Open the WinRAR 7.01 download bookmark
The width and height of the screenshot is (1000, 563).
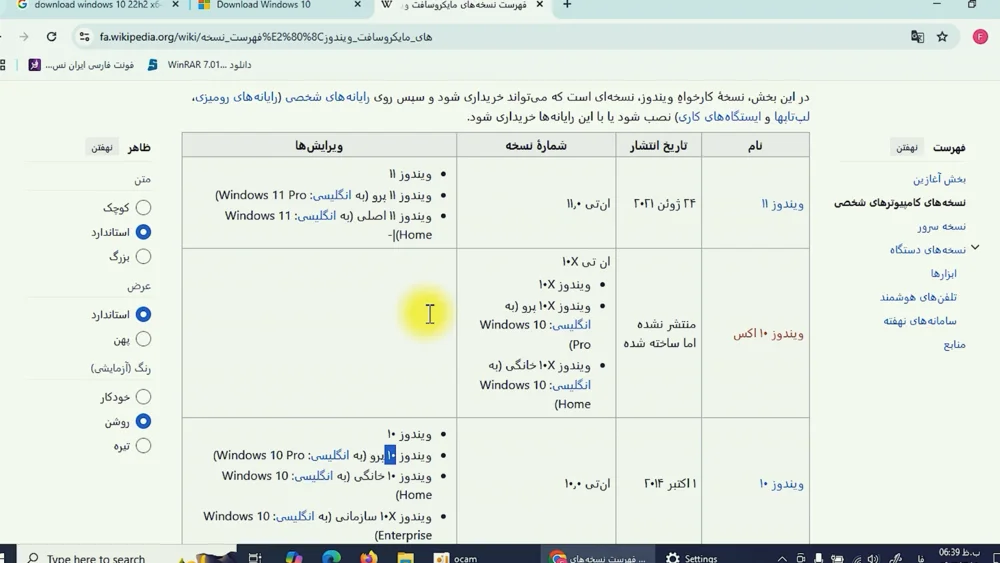(200, 65)
